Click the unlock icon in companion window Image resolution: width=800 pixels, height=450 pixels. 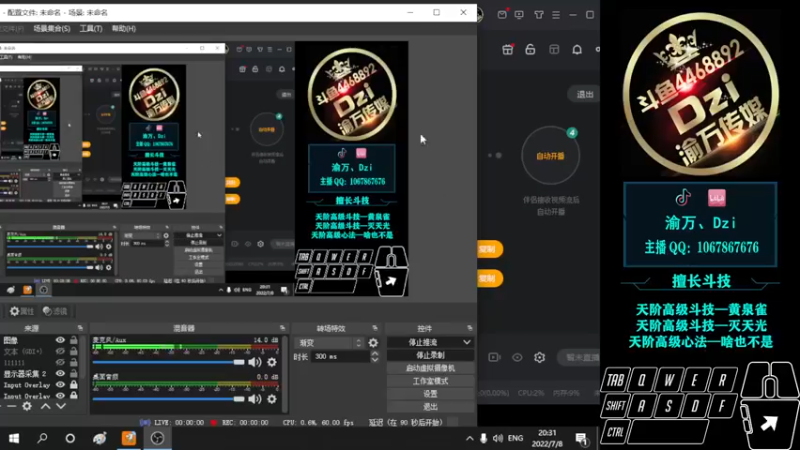pos(531,49)
